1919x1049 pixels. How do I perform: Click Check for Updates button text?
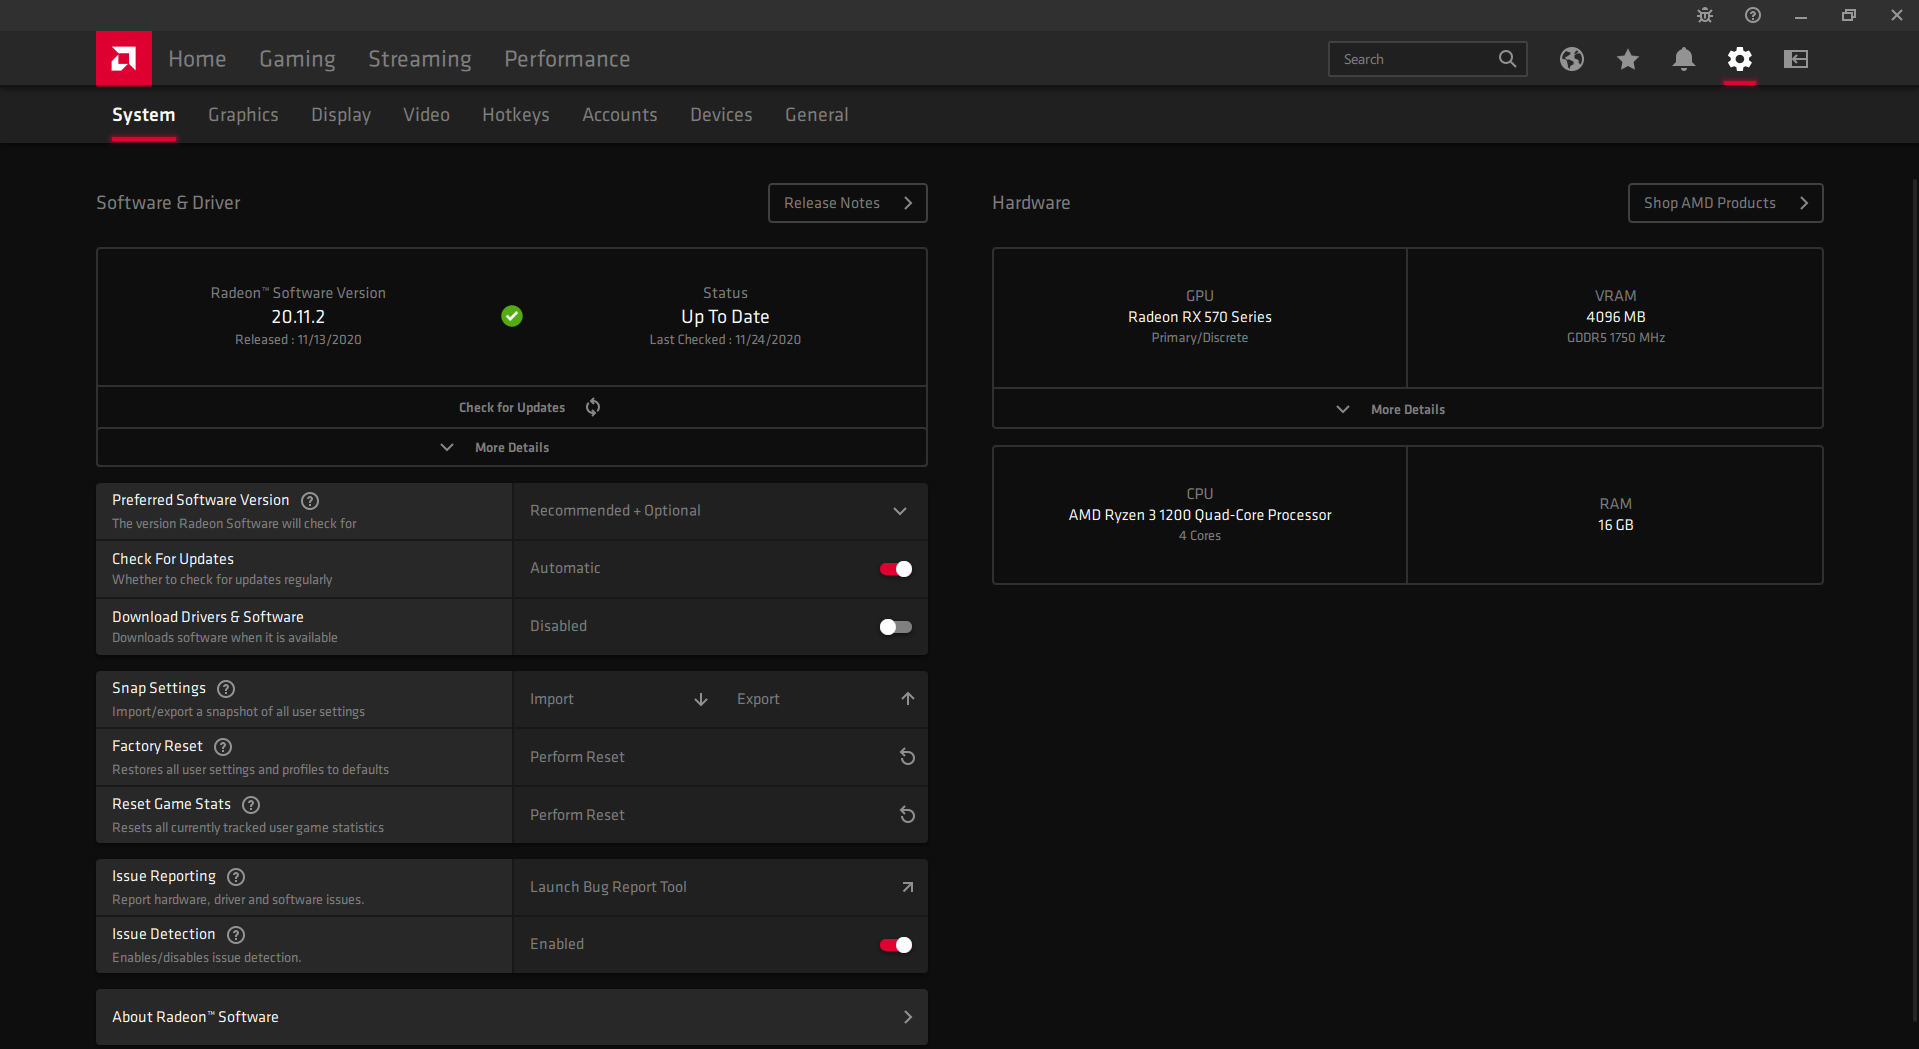click(512, 407)
